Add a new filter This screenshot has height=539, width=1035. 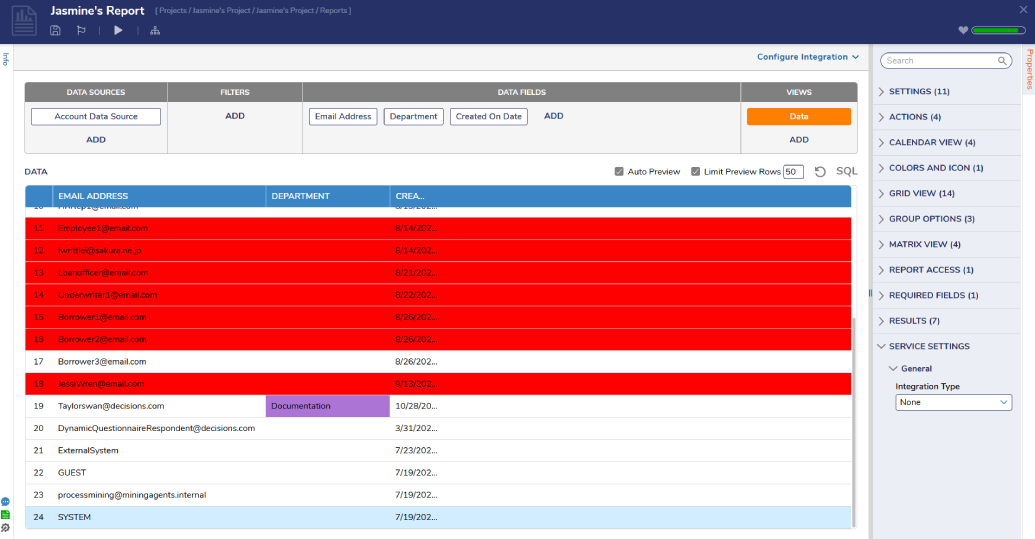pyautogui.click(x=235, y=116)
